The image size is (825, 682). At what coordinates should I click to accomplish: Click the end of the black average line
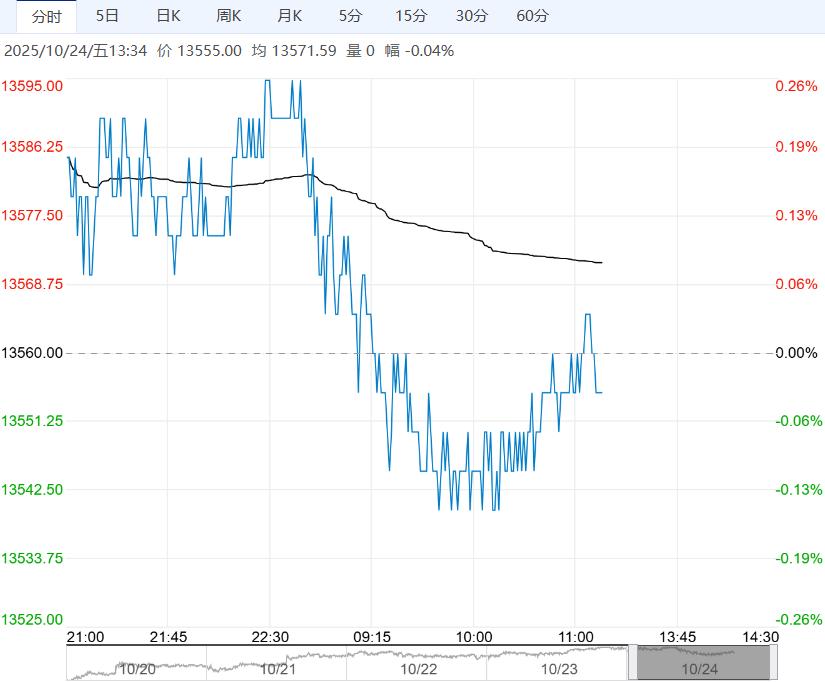pos(601,263)
